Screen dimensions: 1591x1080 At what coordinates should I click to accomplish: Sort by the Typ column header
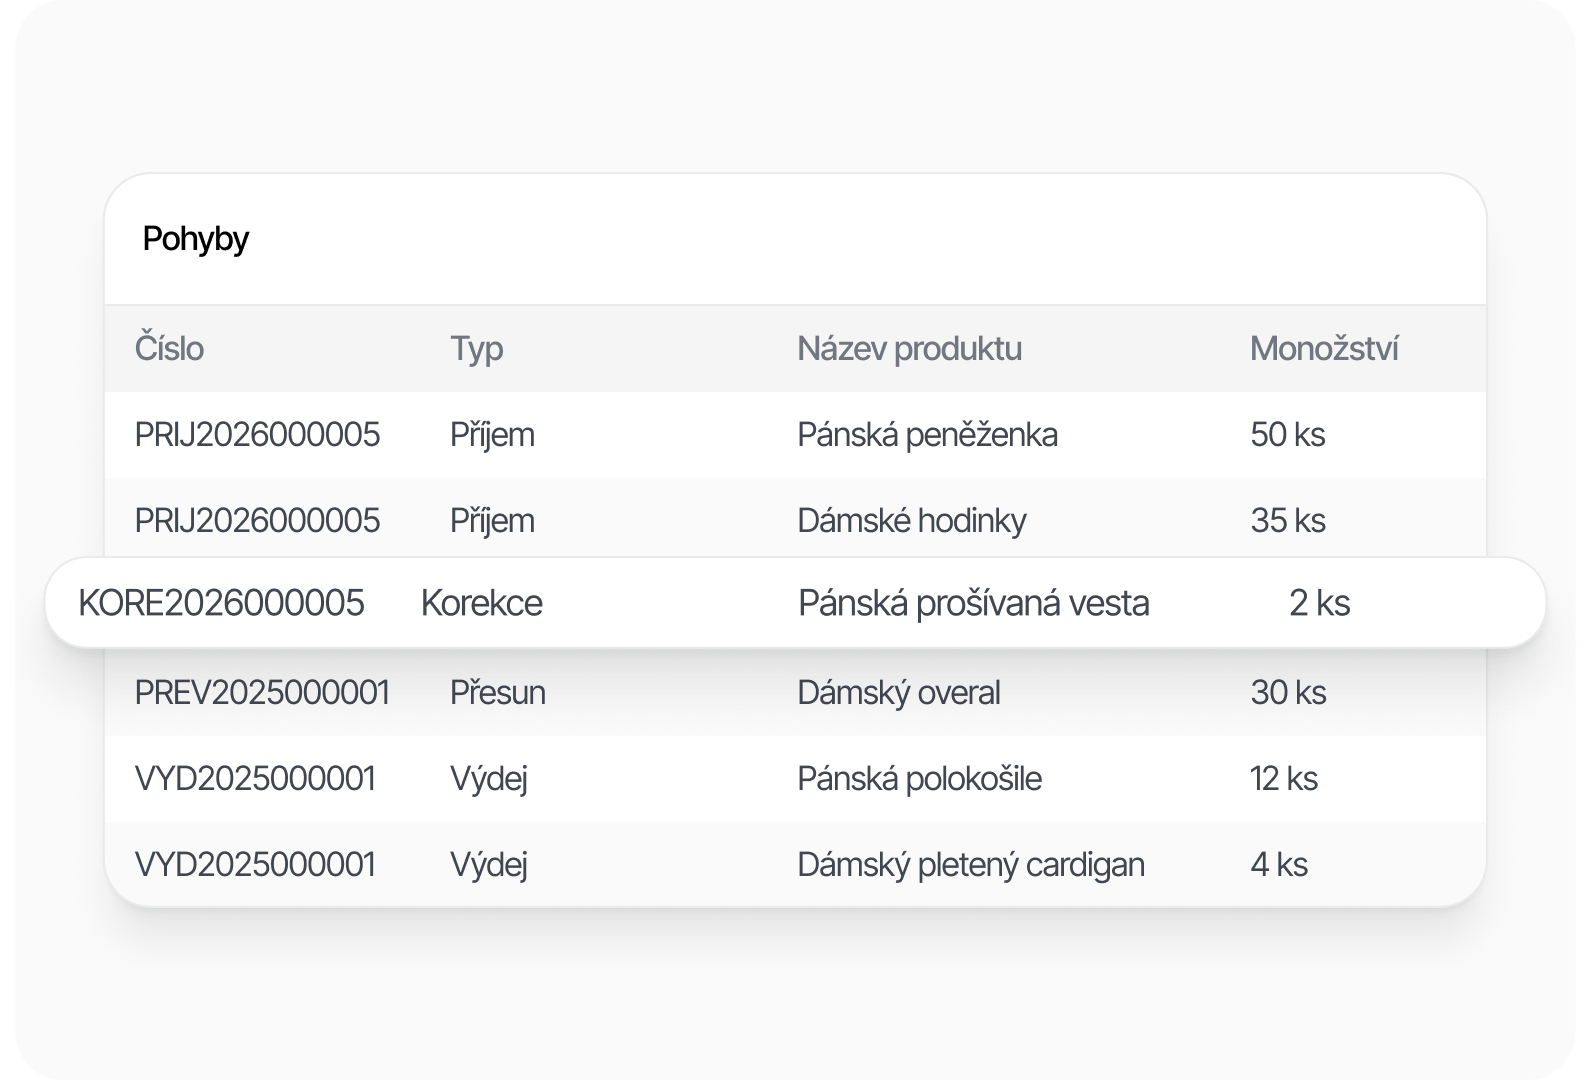[476, 349]
